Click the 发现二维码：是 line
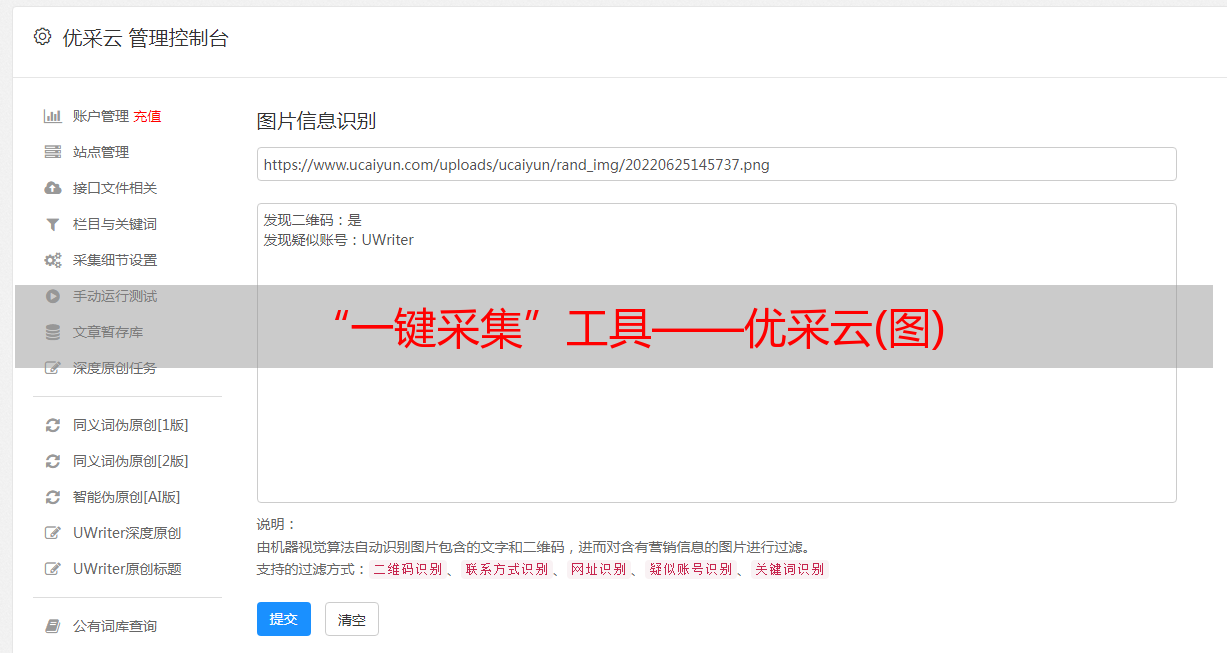The image size is (1227, 653). point(312,220)
